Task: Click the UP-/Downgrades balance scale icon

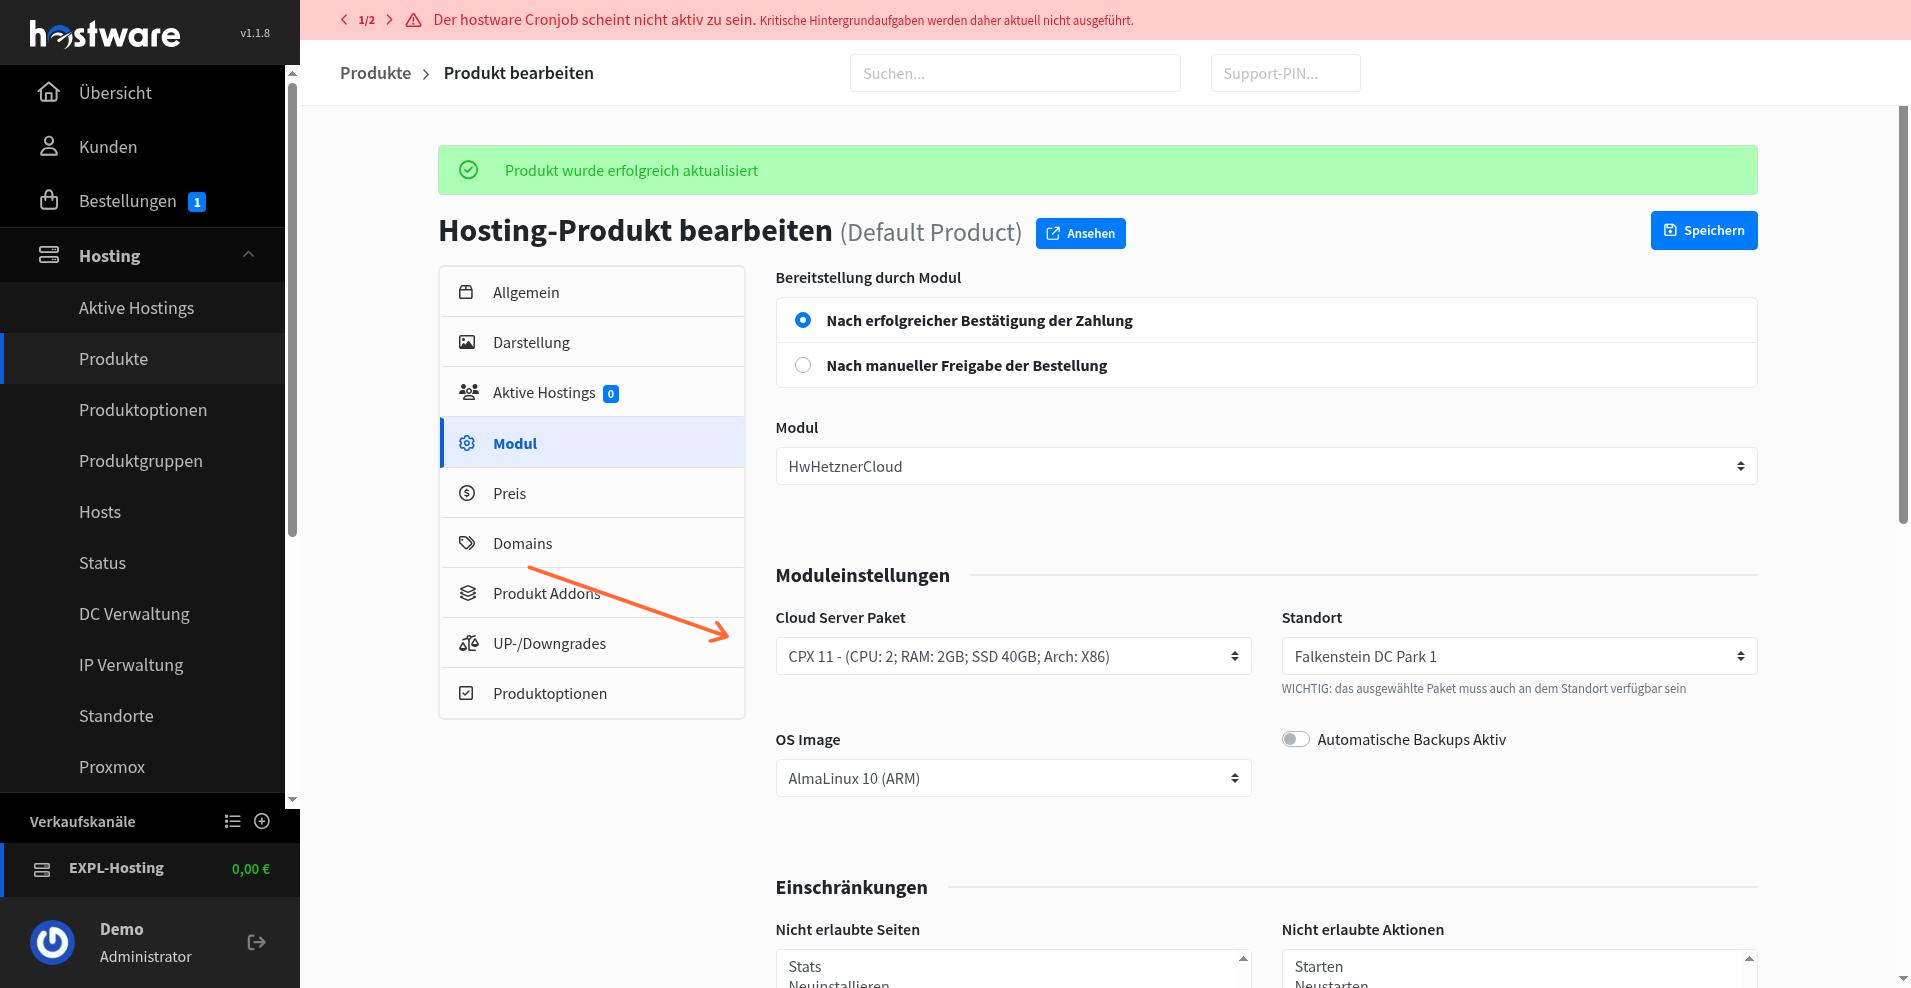Action: 468,643
